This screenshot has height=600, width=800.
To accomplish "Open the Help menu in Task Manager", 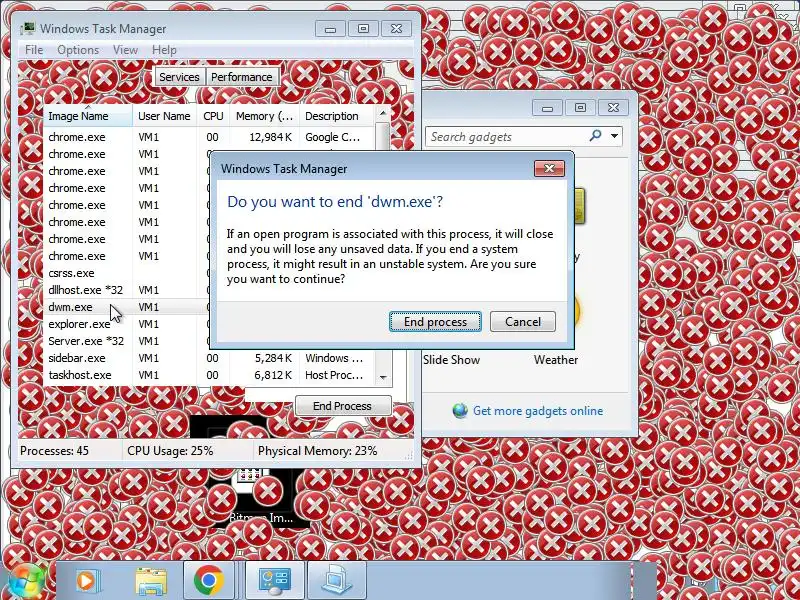I will [x=164, y=50].
